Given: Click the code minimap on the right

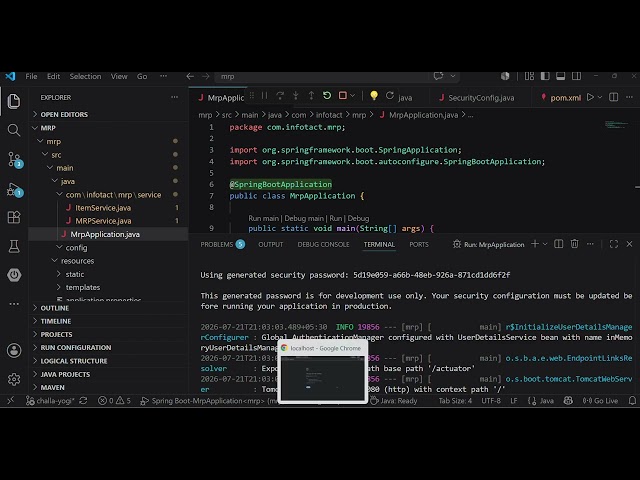Looking at the screenshot, I should click(x=616, y=124).
